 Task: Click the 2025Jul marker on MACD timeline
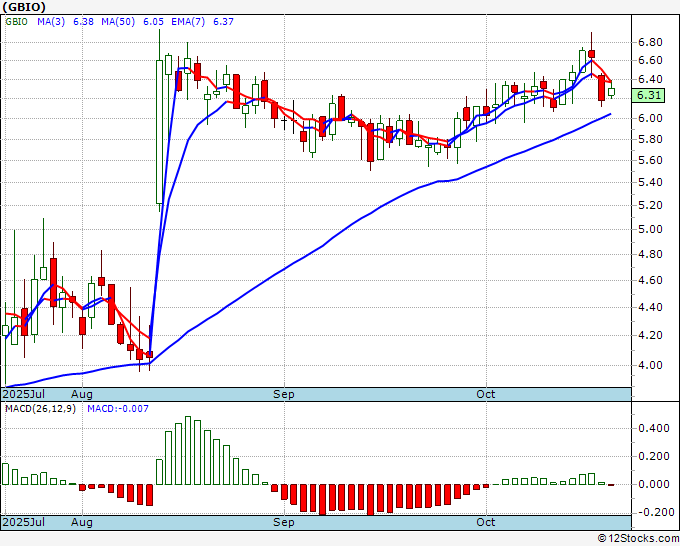click(x=24, y=522)
